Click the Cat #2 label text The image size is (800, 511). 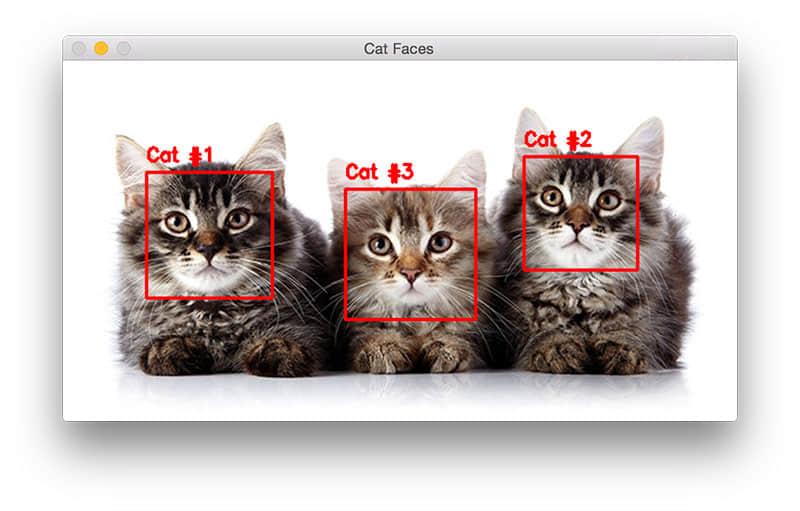[558, 140]
